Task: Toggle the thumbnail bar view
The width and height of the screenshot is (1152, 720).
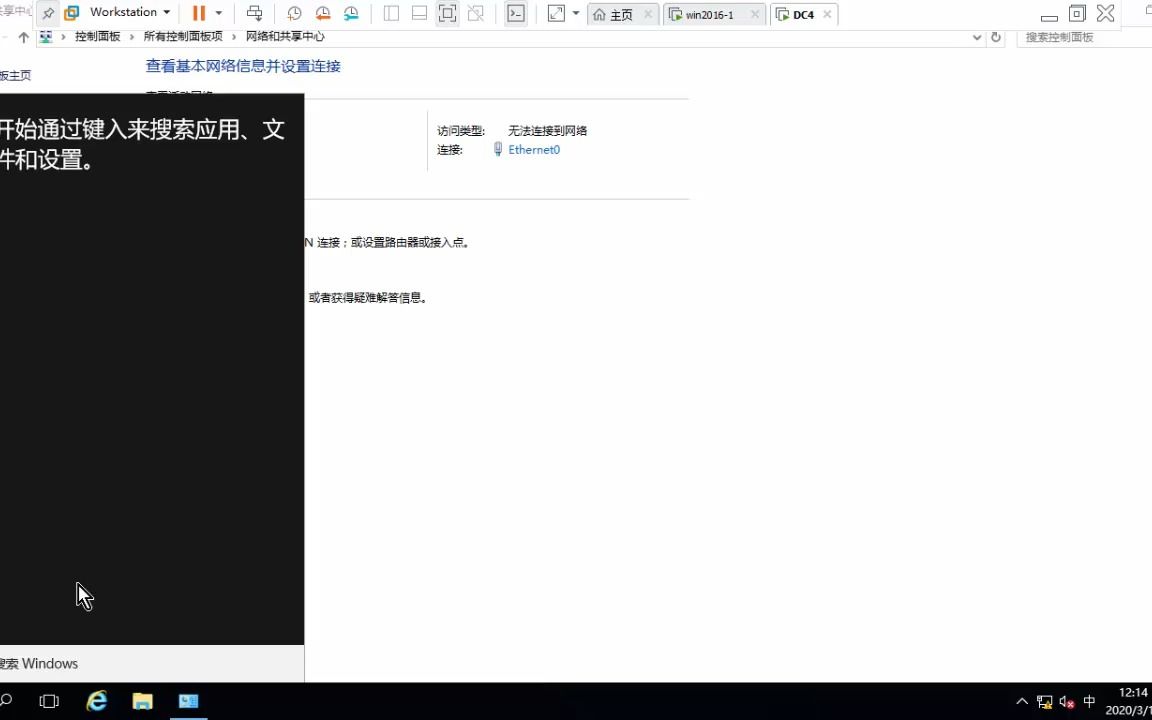Action: (x=420, y=13)
